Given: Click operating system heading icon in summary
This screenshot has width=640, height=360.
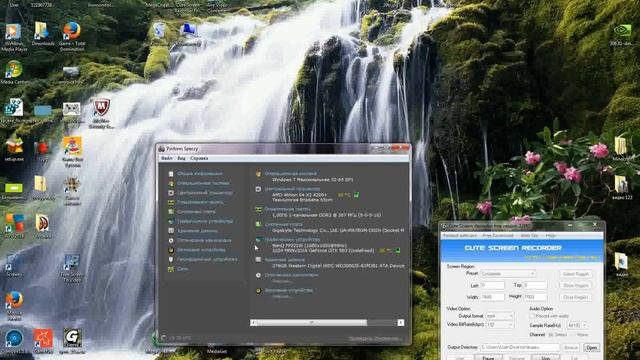Looking at the screenshot, I should tap(258, 174).
